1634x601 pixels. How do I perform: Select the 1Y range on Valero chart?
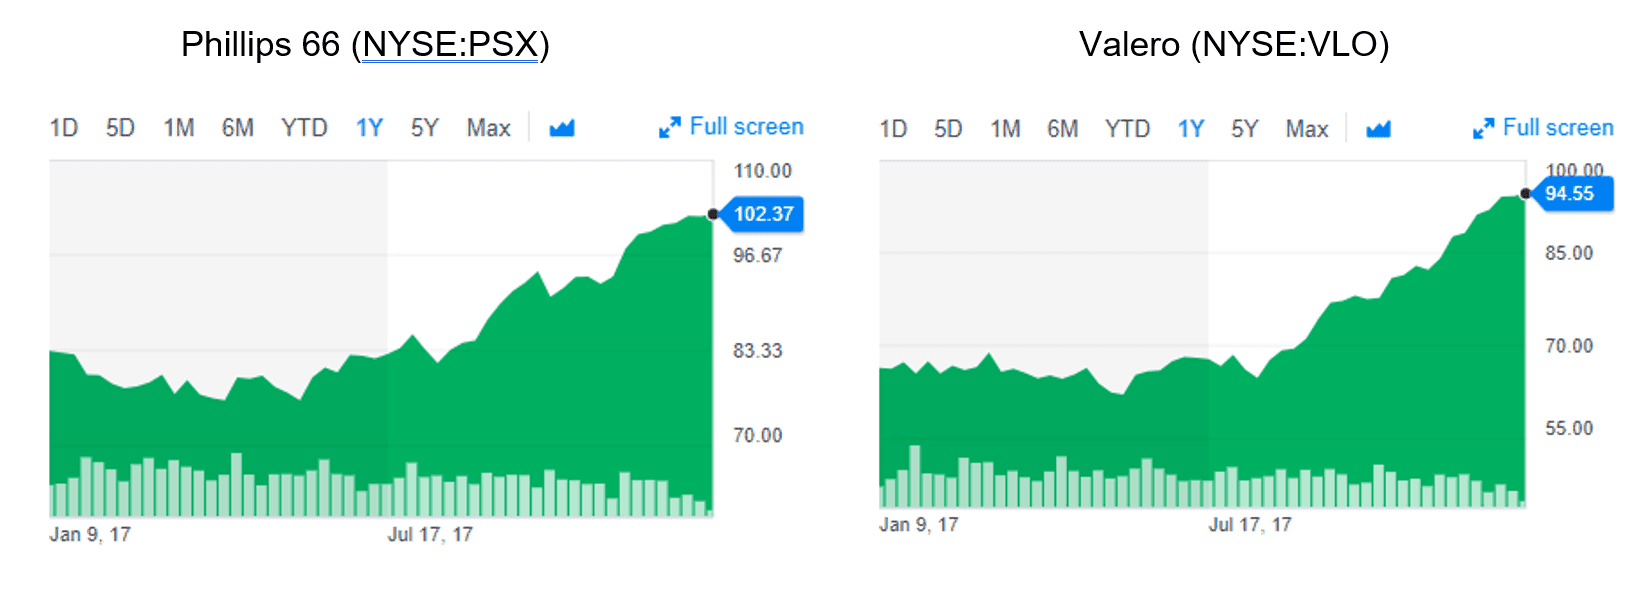(1189, 128)
